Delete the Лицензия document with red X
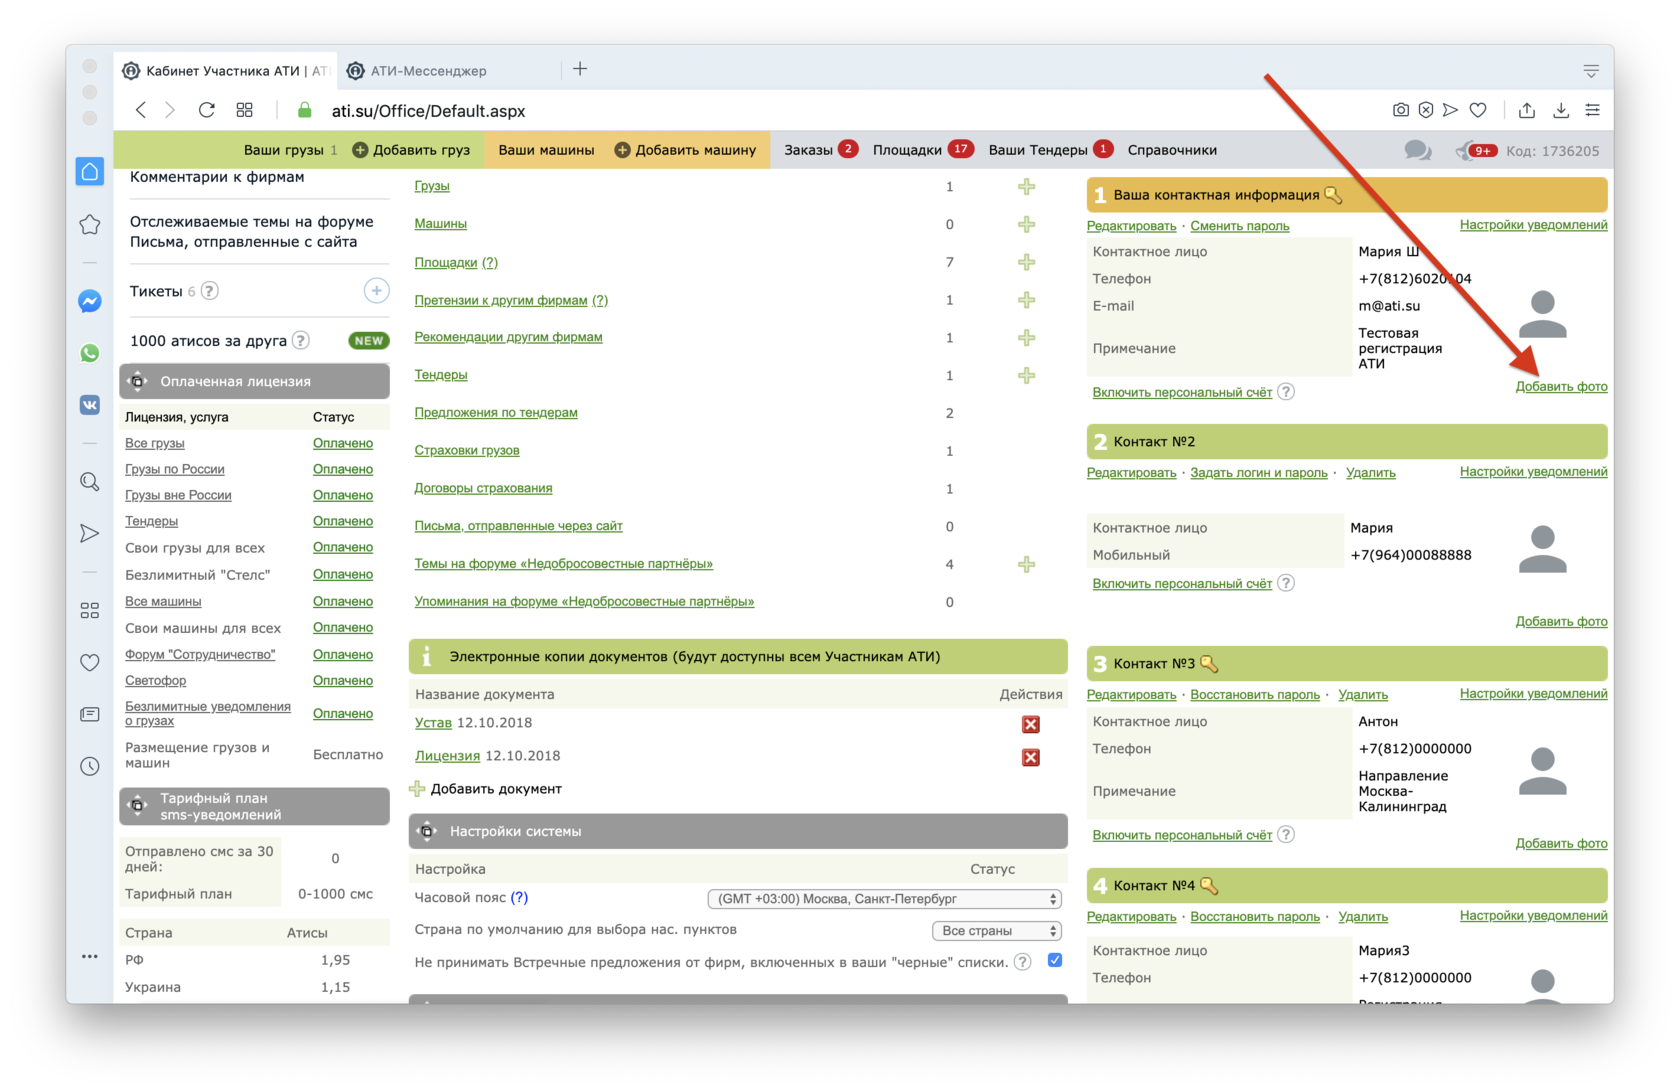Viewport: 1680px width, 1091px height. [1031, 757]
